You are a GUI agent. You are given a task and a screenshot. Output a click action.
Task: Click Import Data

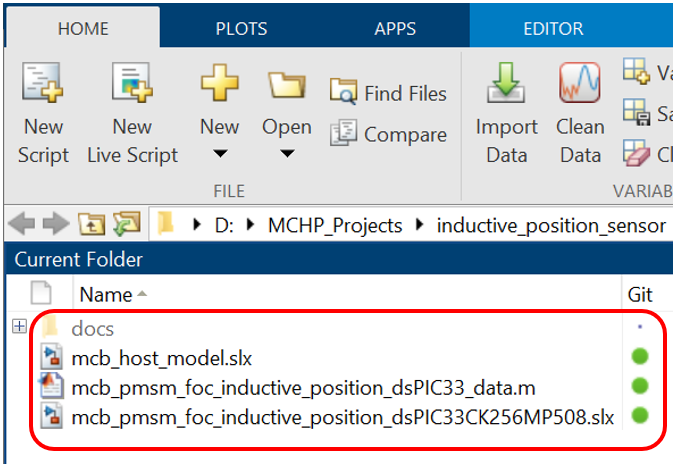tap(506, 113)
